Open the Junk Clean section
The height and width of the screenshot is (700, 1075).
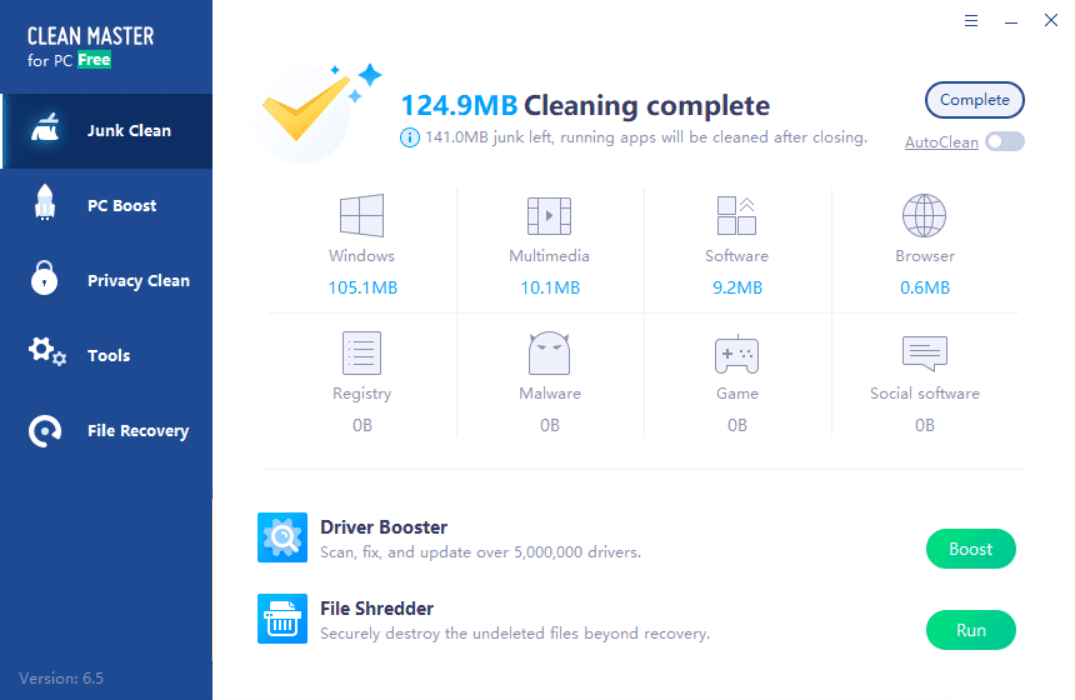[x=107, y=131]
